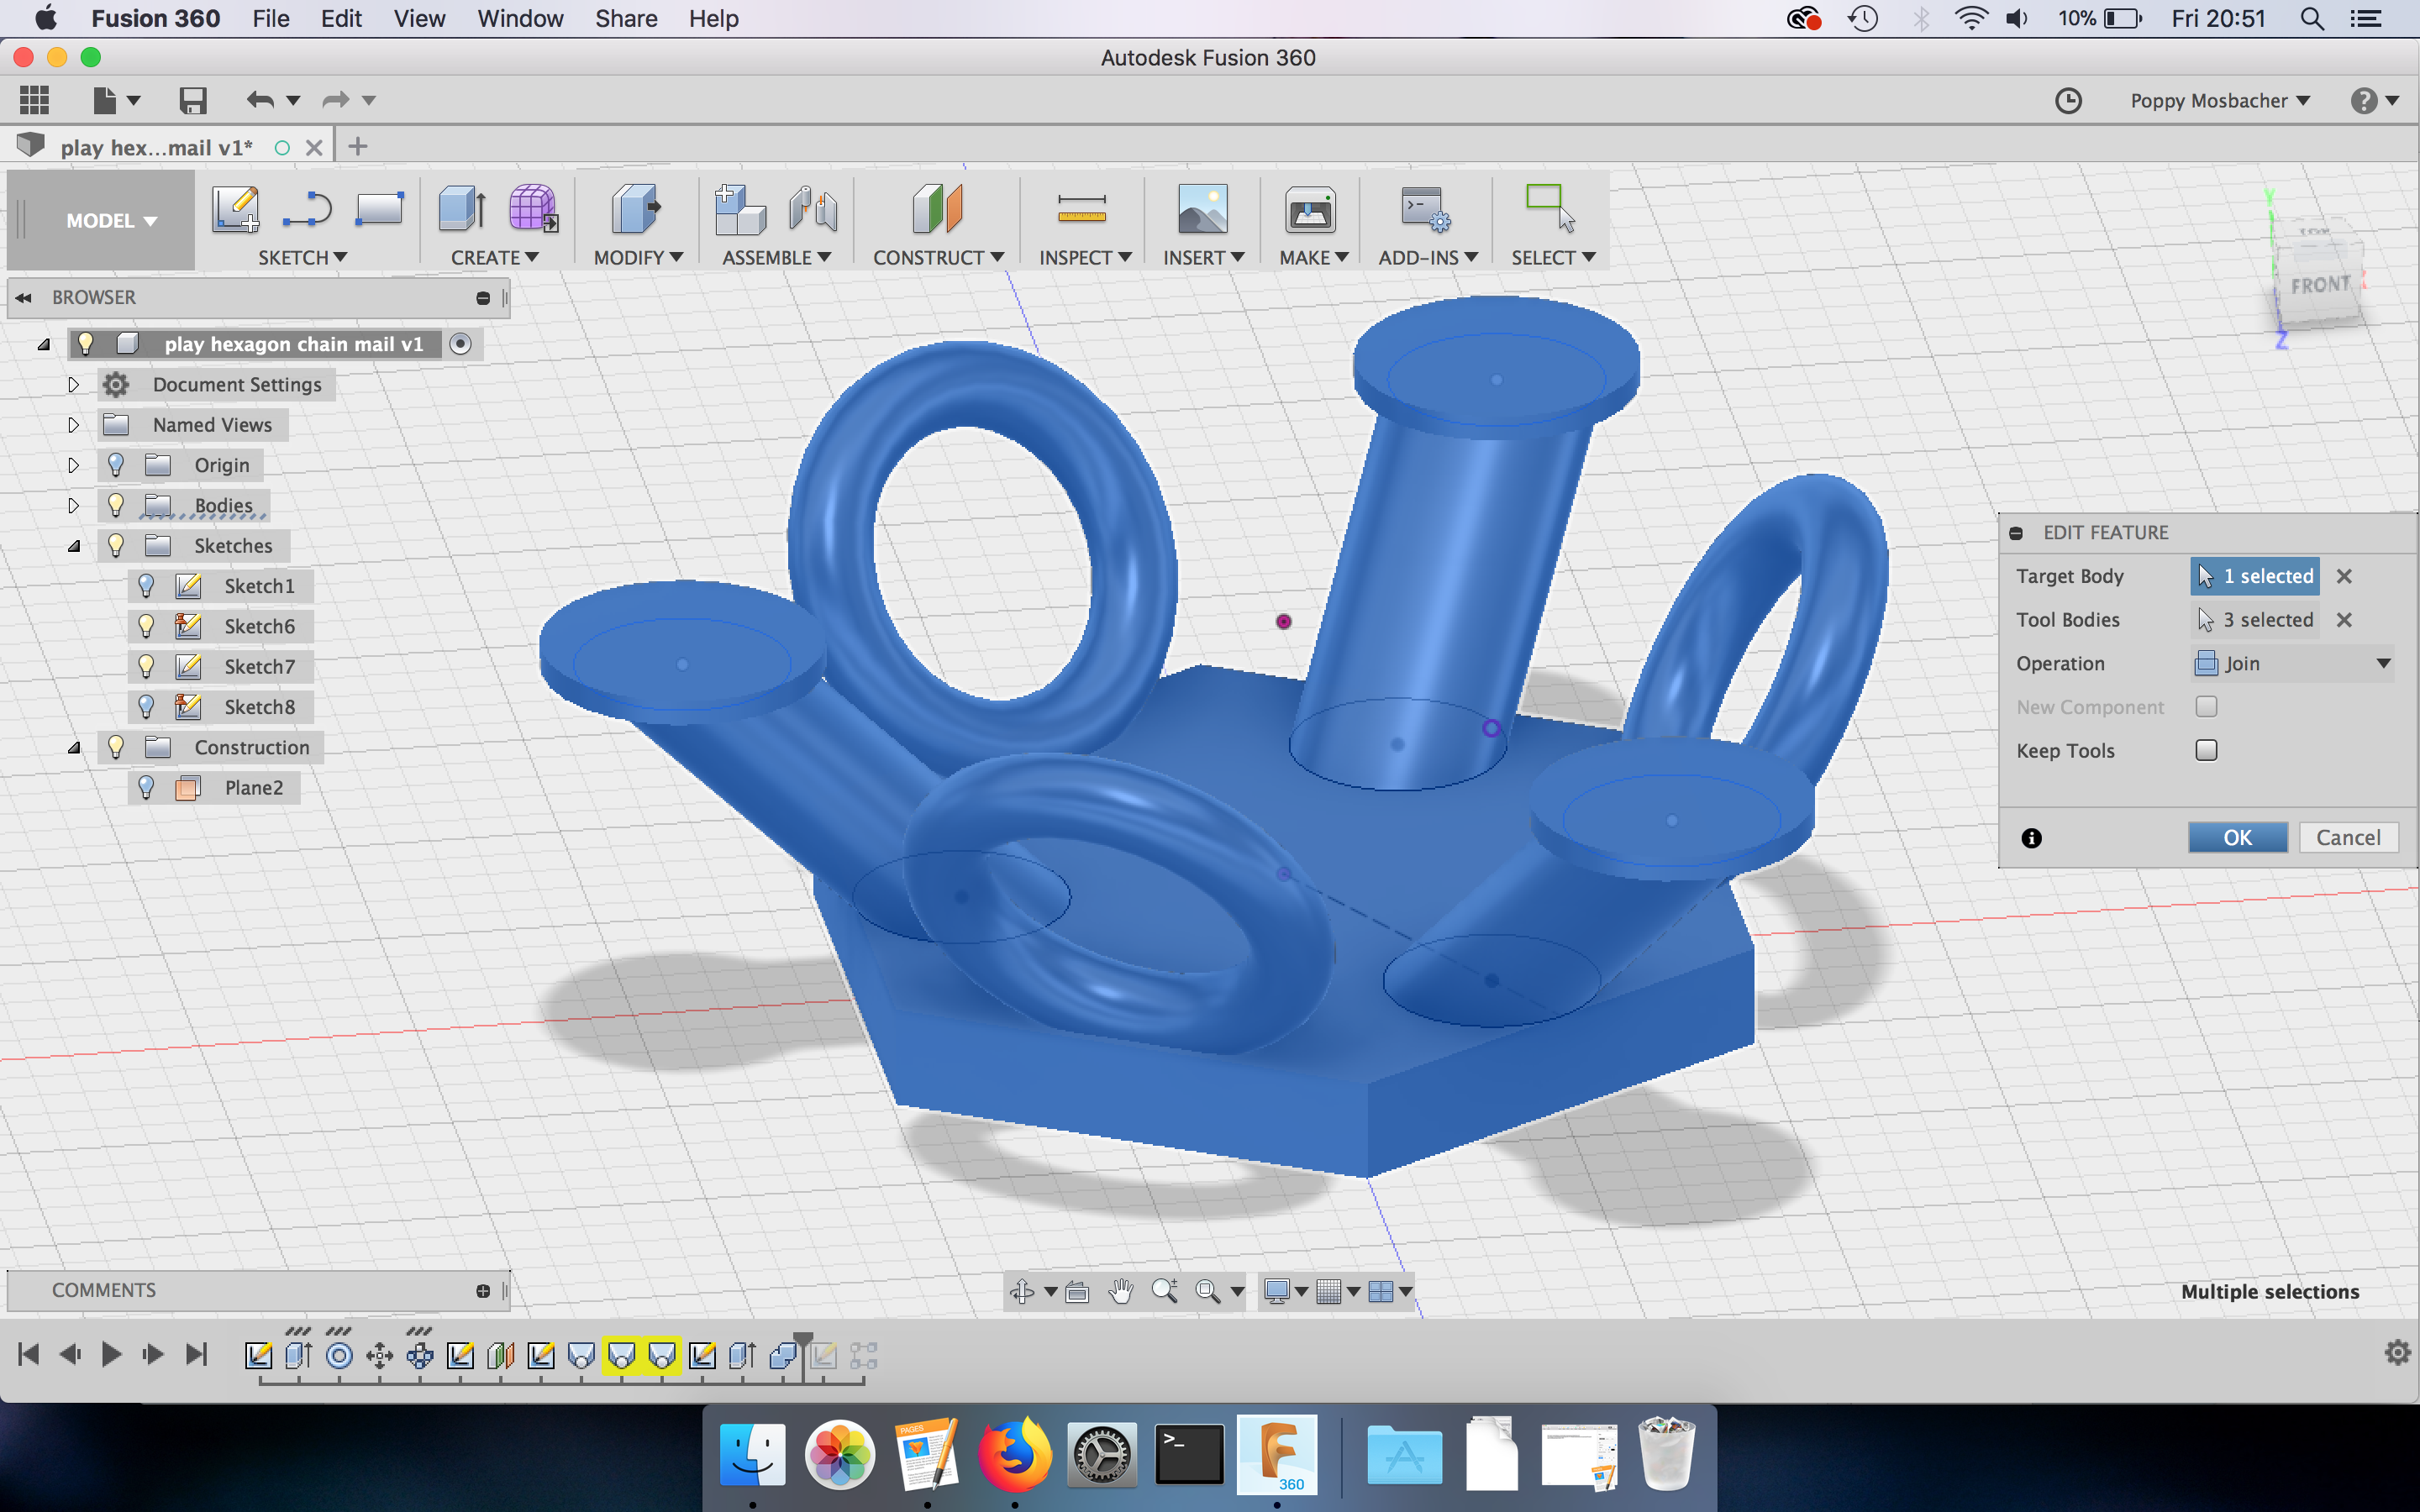
Task: Enable the Keep Tools checkbox
Action: (x=2206, y=751)
